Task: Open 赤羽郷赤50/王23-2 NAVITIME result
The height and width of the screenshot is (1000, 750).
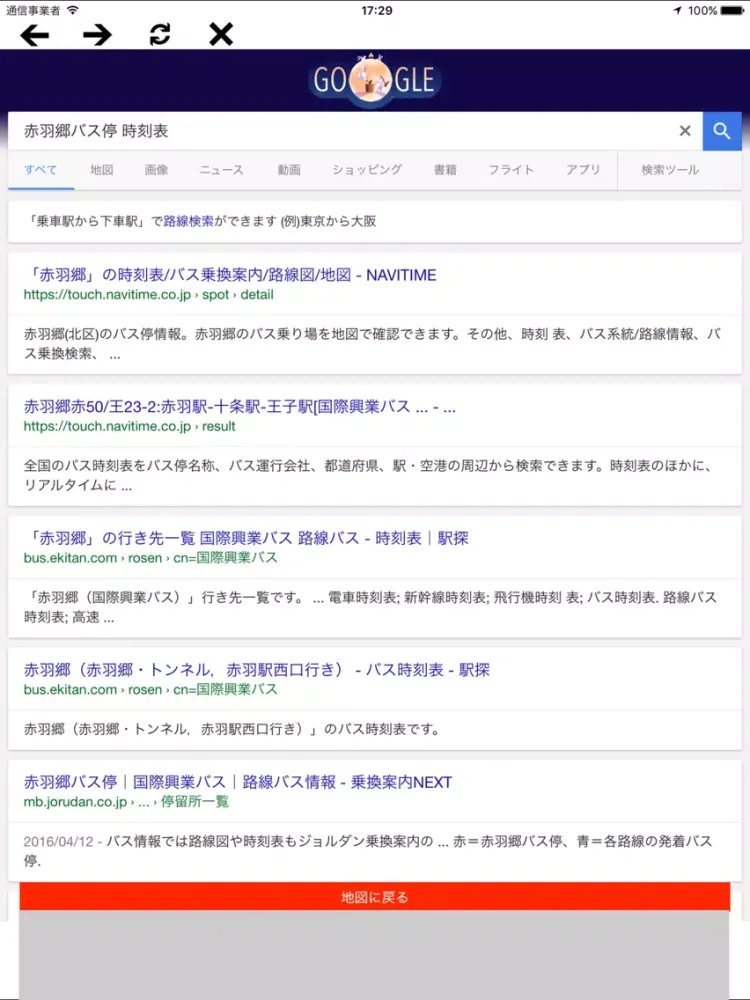Action: [240, 407]
